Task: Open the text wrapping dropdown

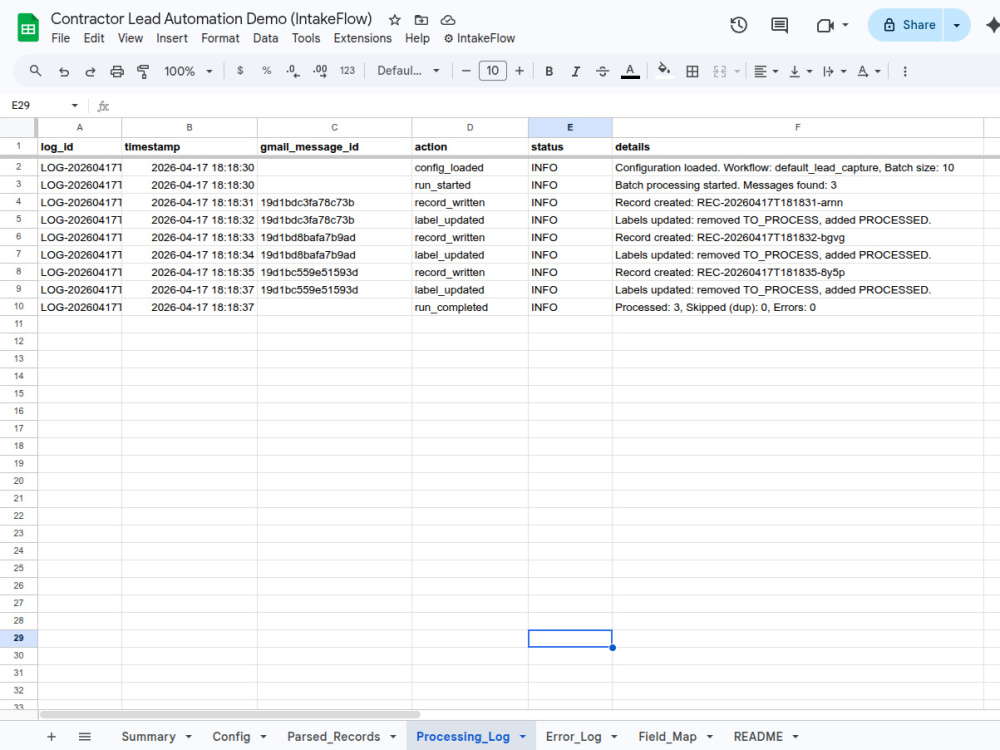Action: click(834, 71)
